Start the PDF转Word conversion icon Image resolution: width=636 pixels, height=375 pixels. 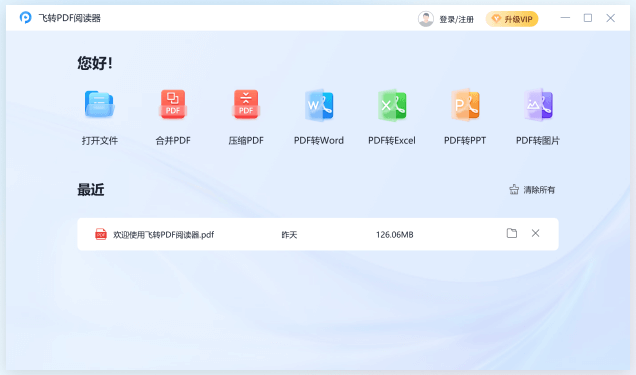319,105
